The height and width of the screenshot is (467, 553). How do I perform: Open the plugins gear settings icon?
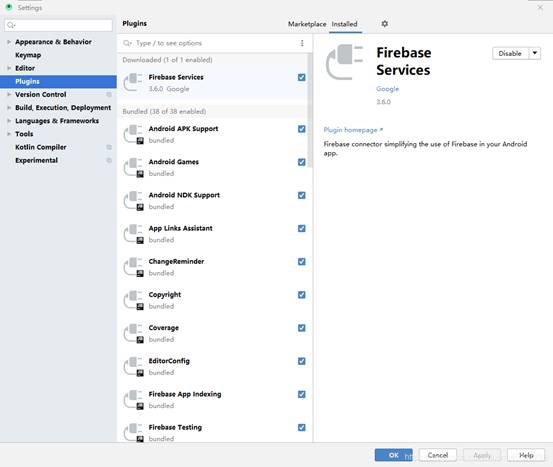[385, 24]
